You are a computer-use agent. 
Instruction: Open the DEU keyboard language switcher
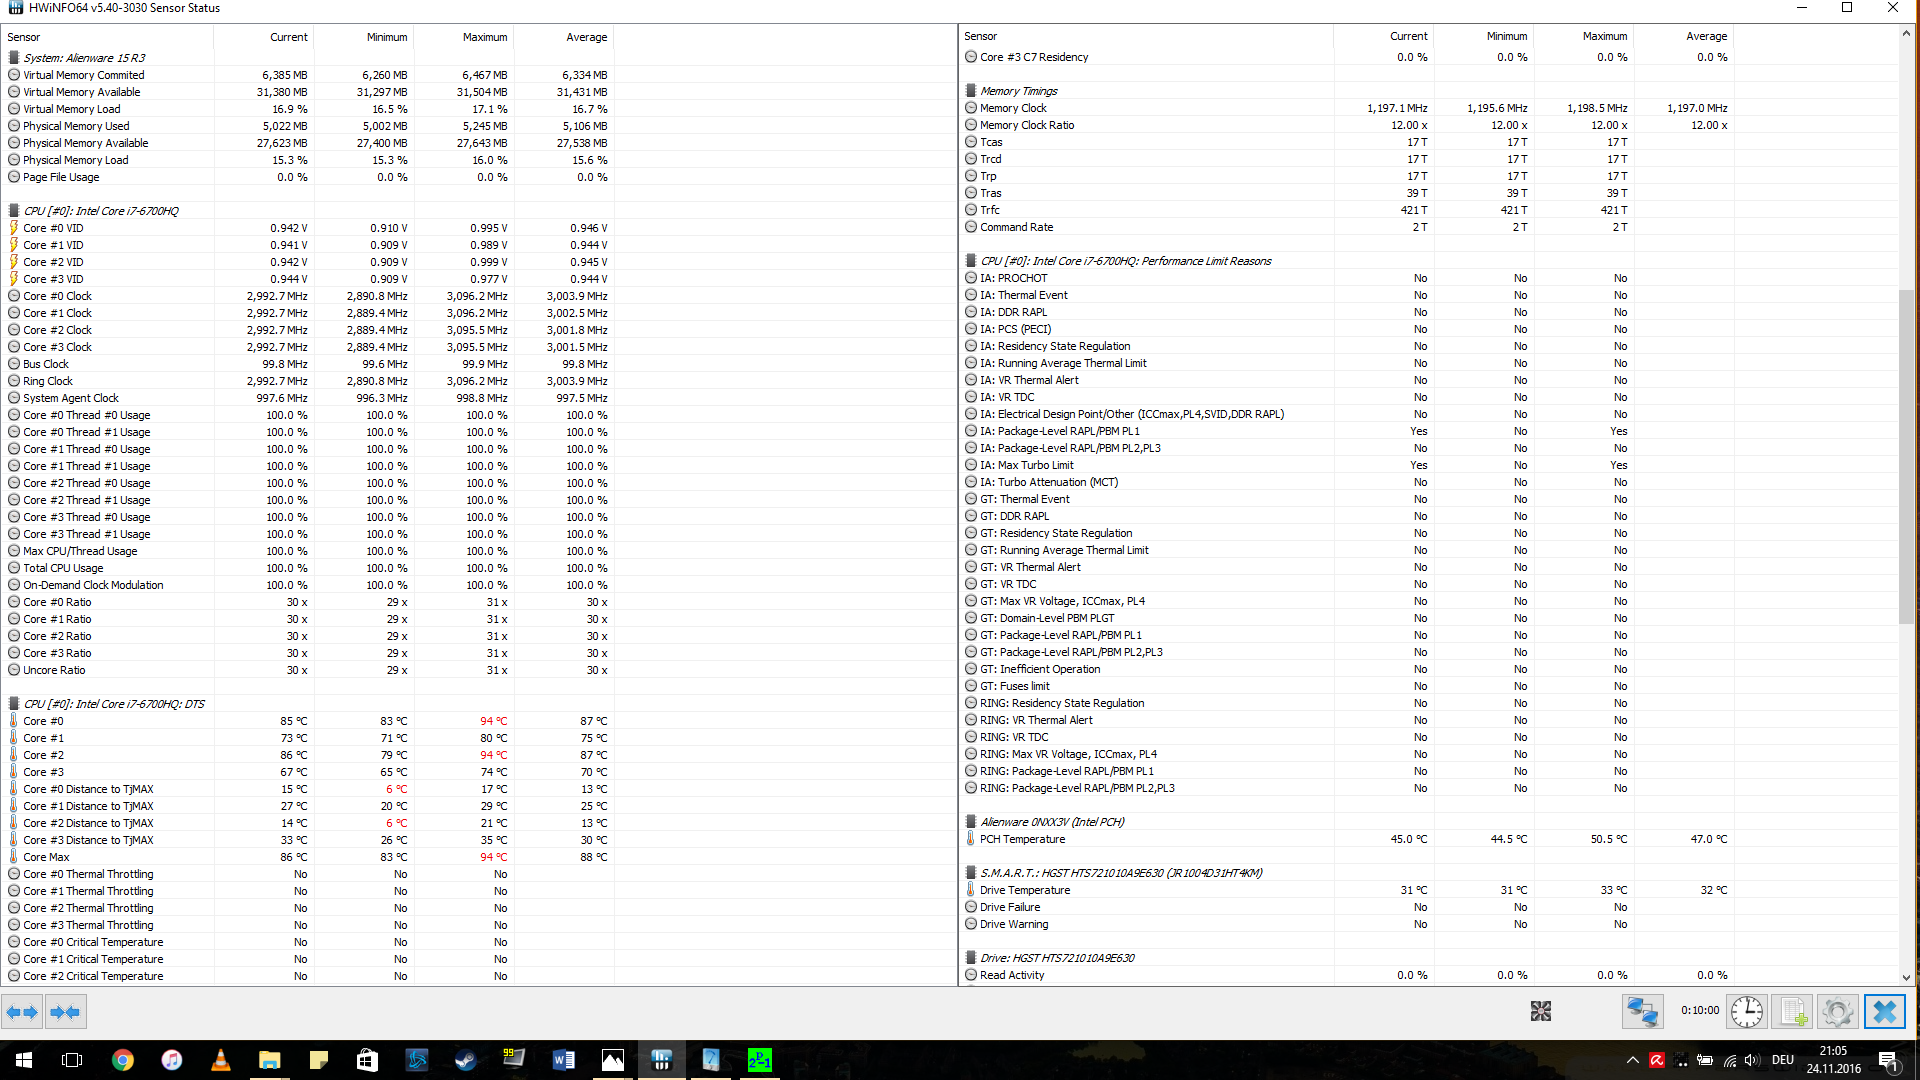click(x=1782, y=1060)
